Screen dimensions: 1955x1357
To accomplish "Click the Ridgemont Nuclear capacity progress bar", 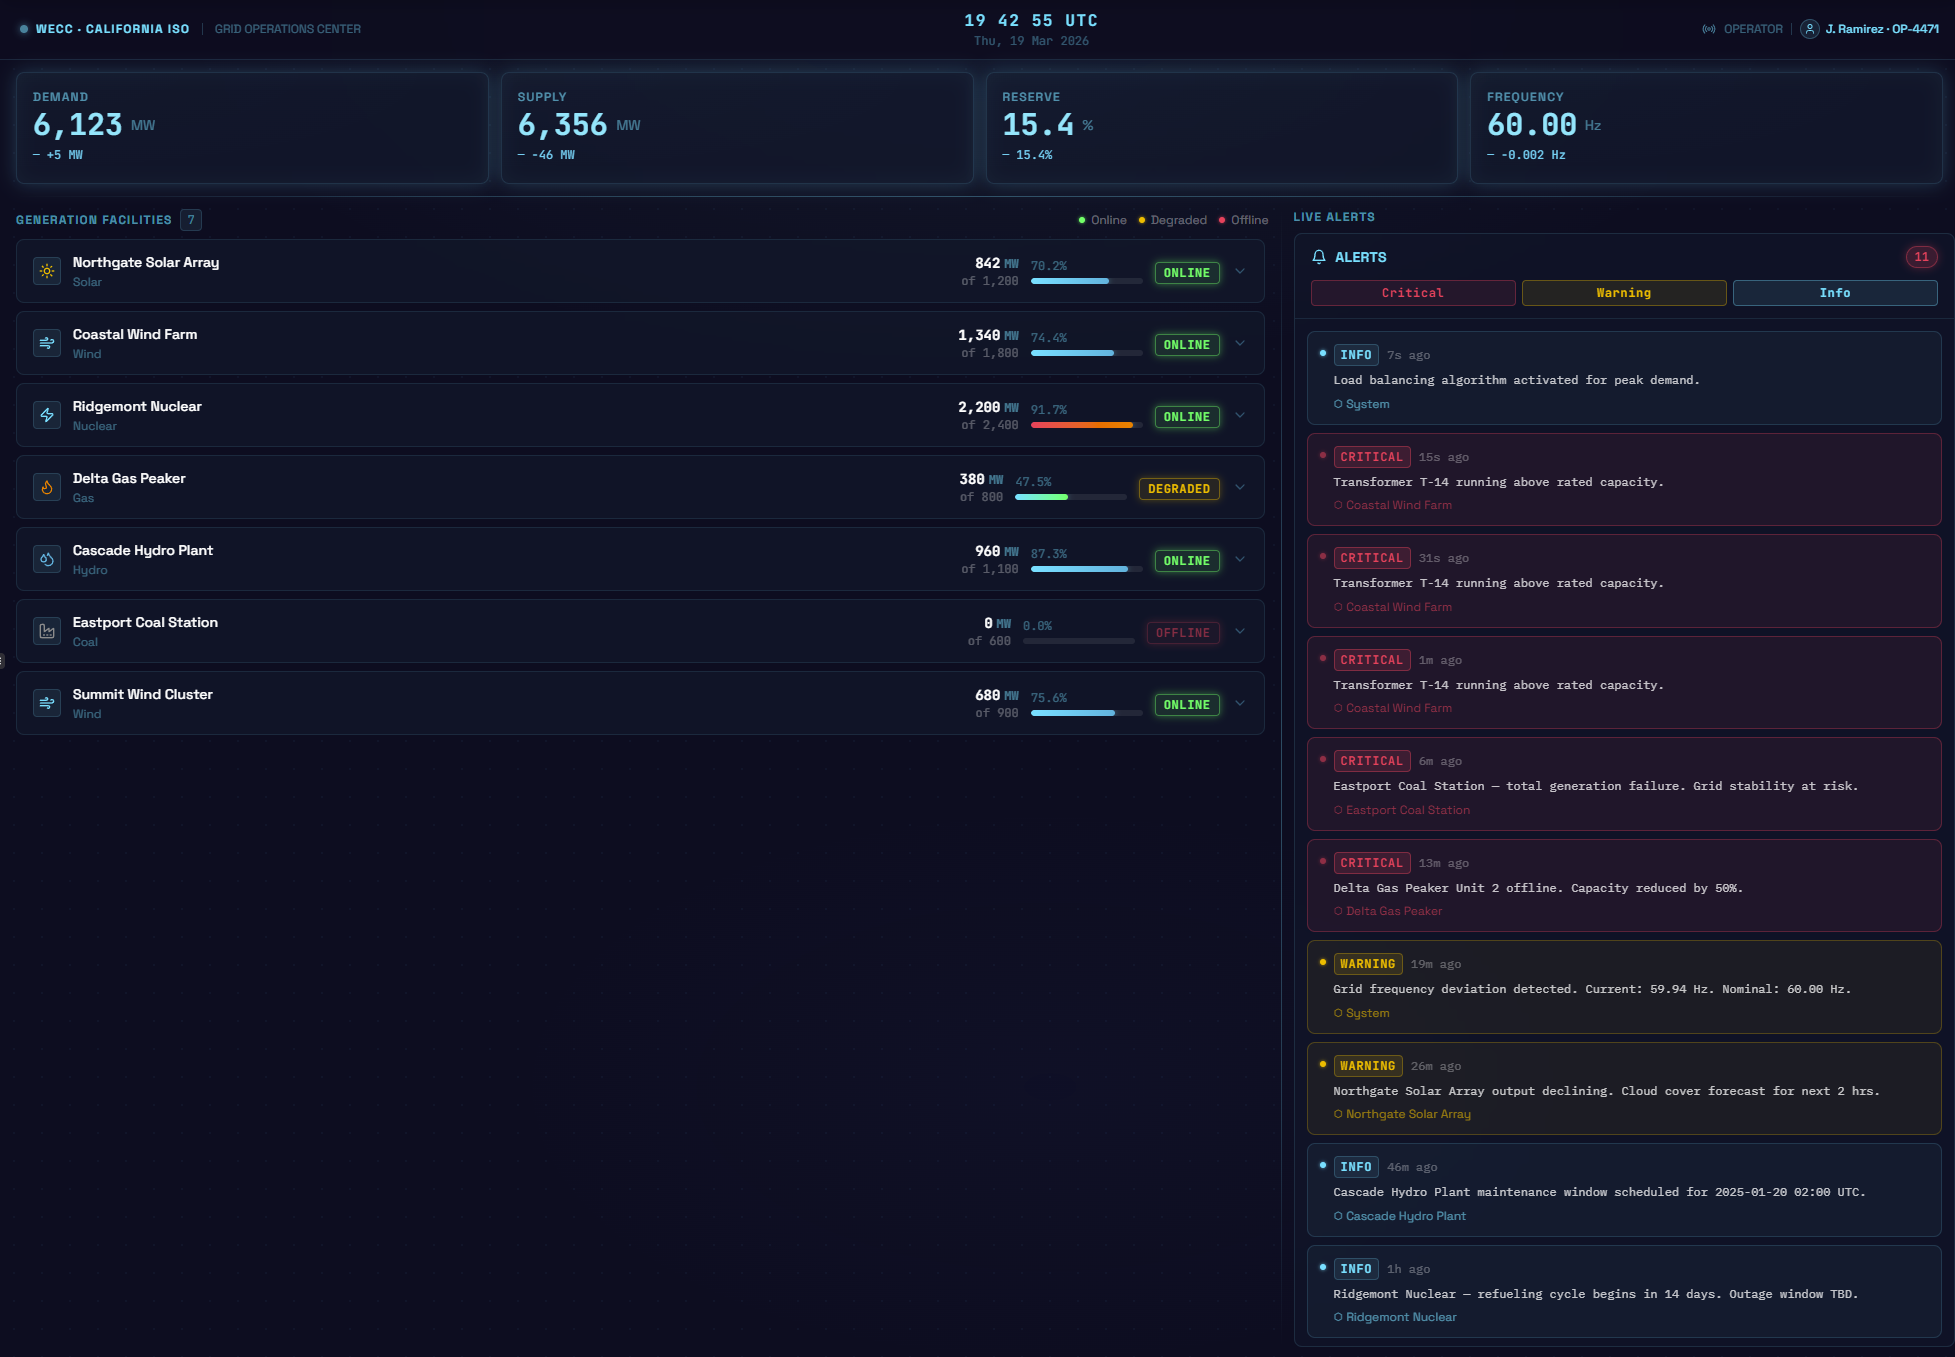I will coord(1086,425).
